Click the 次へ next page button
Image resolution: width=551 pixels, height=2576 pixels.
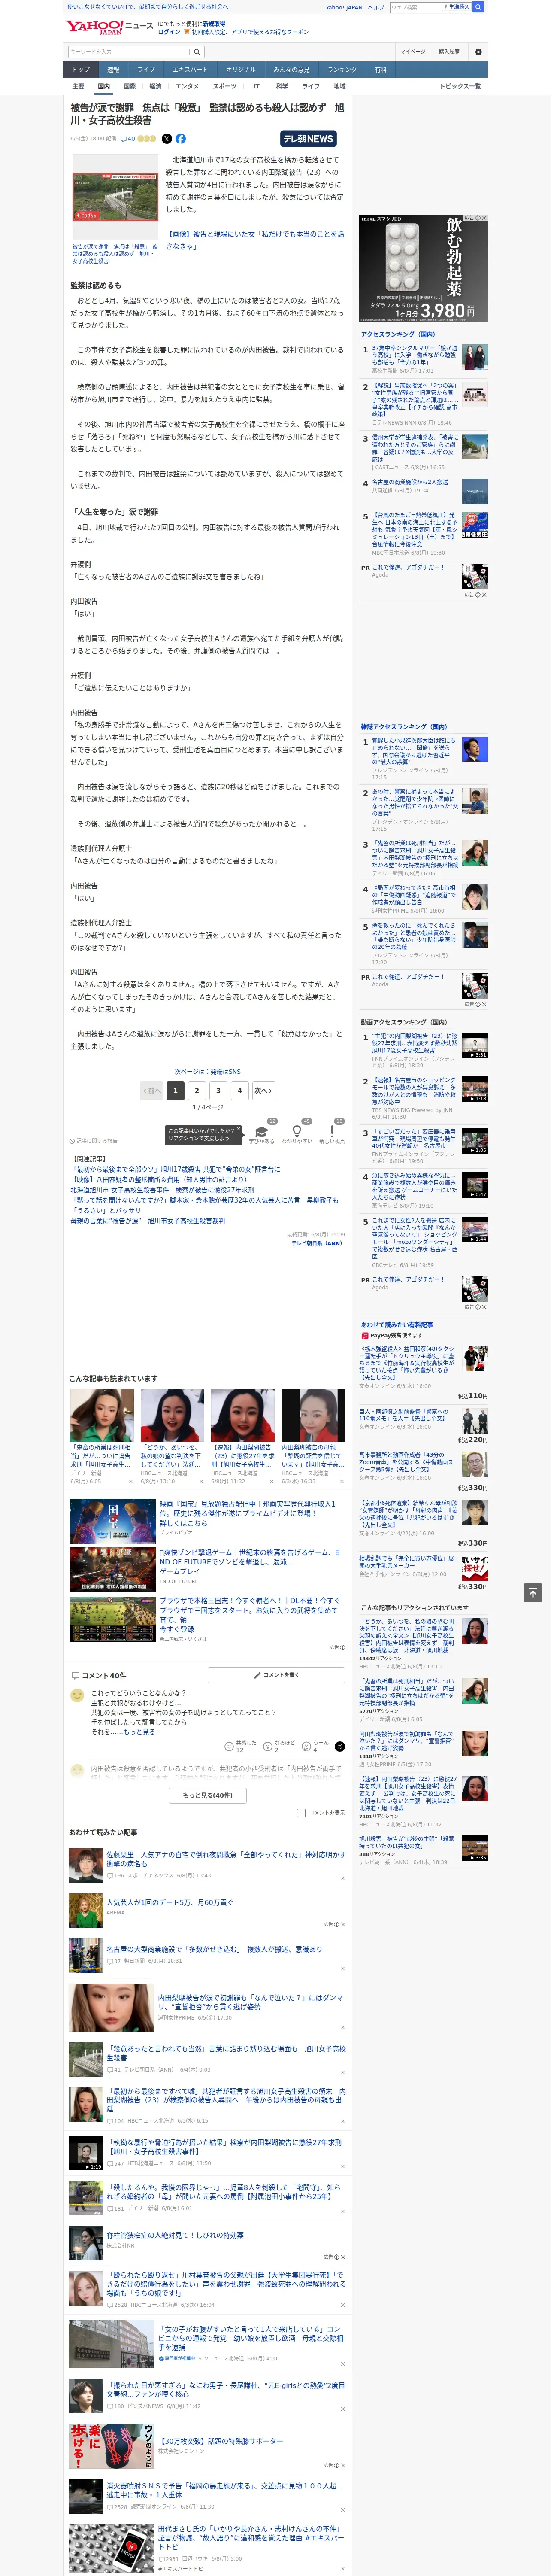263,1091
